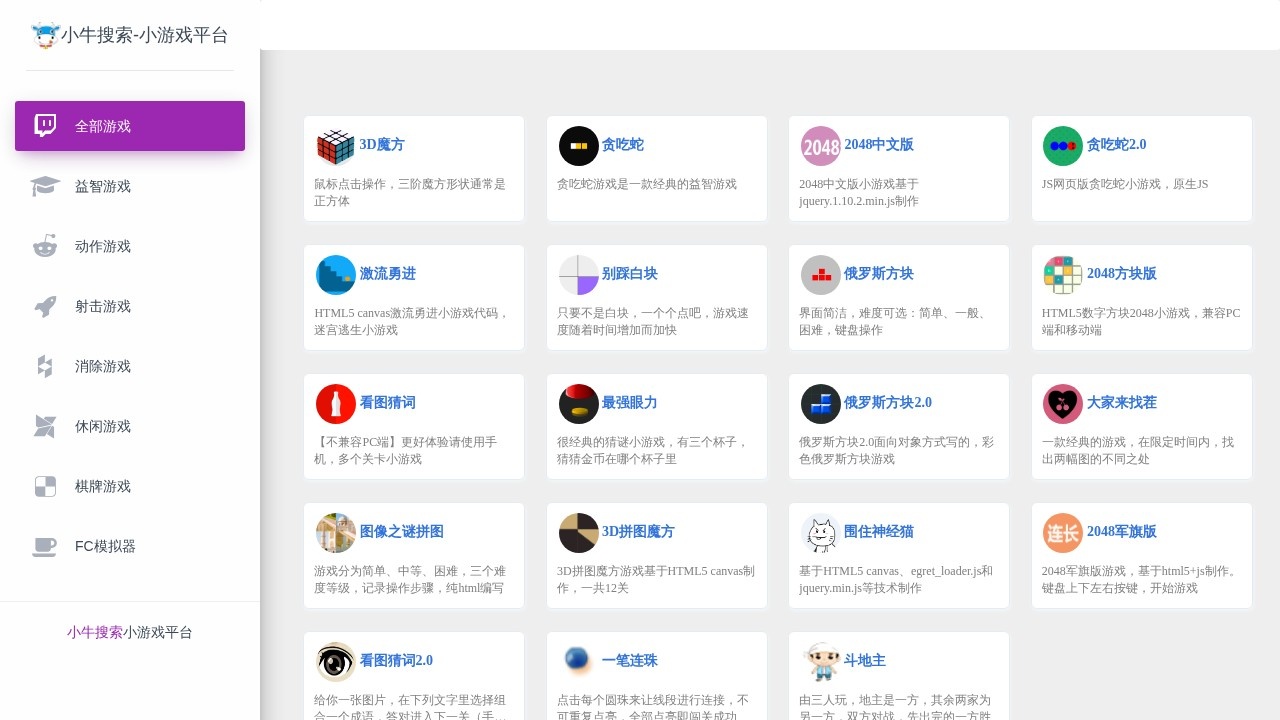Select the 全部游戏 menu item
The width and height of the screenshot is (1280, 720).
pos(103,126)
